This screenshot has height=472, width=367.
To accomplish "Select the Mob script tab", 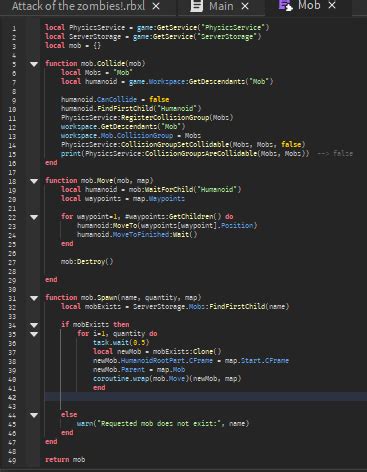I will 309,6.
